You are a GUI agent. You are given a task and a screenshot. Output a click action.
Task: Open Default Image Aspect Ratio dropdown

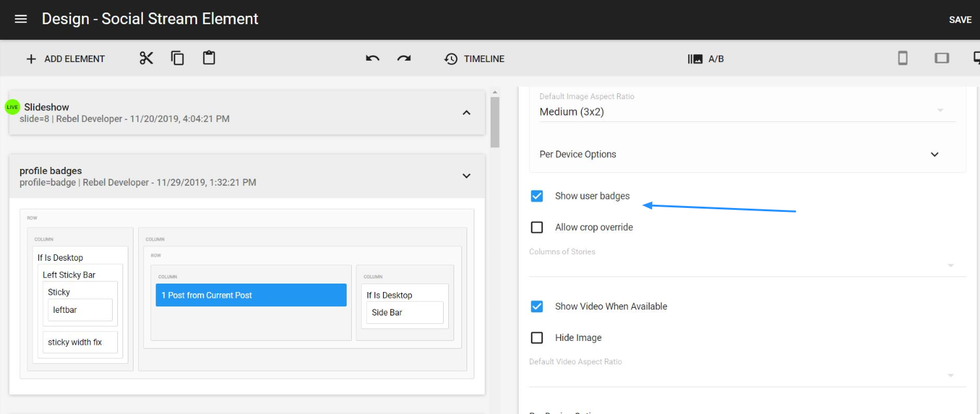coord(738,111)
